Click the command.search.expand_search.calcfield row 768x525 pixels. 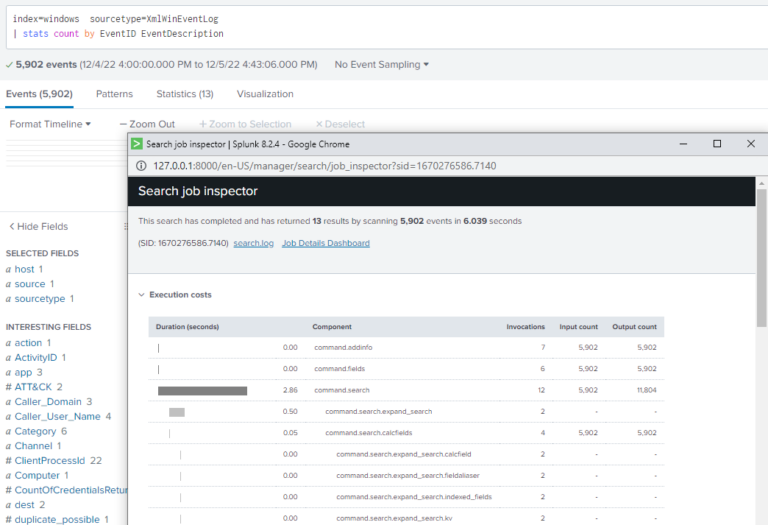pyautogui.click(x=406, y=454)
